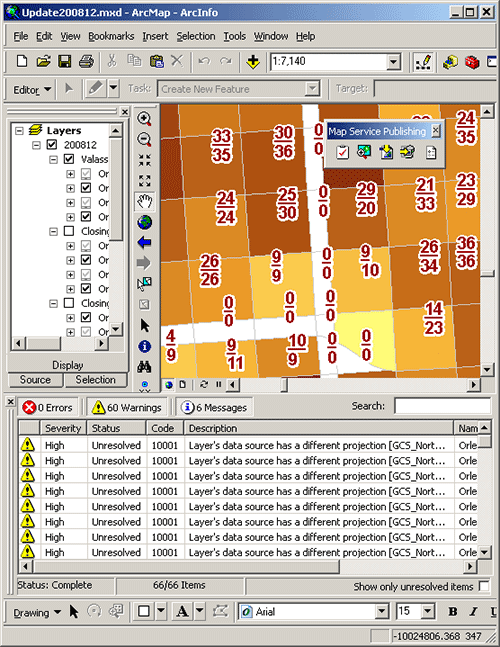Open the red ArcToolbox icon
The width and height of the screenshot is (500, 647).
tap(472, 62)
